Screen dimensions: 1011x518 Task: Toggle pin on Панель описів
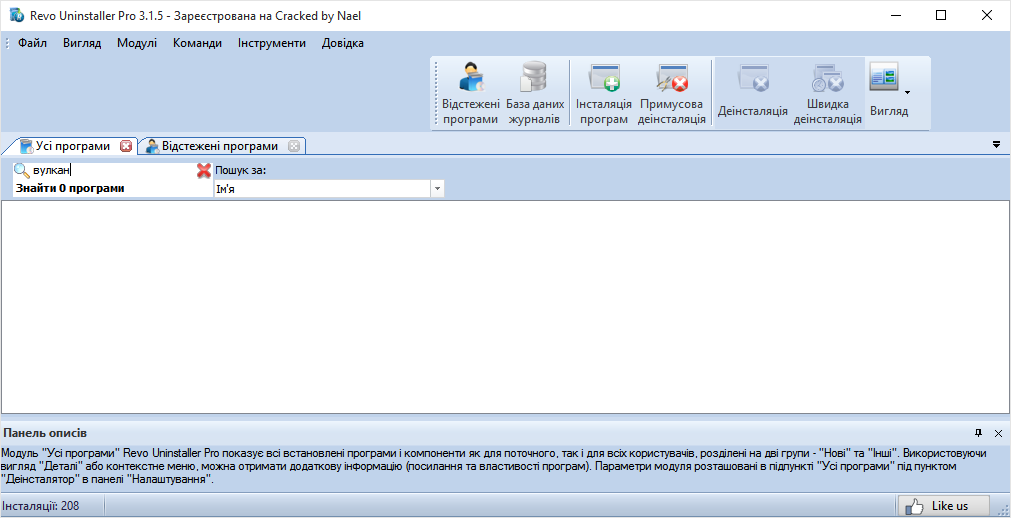(x=979, y=433)
